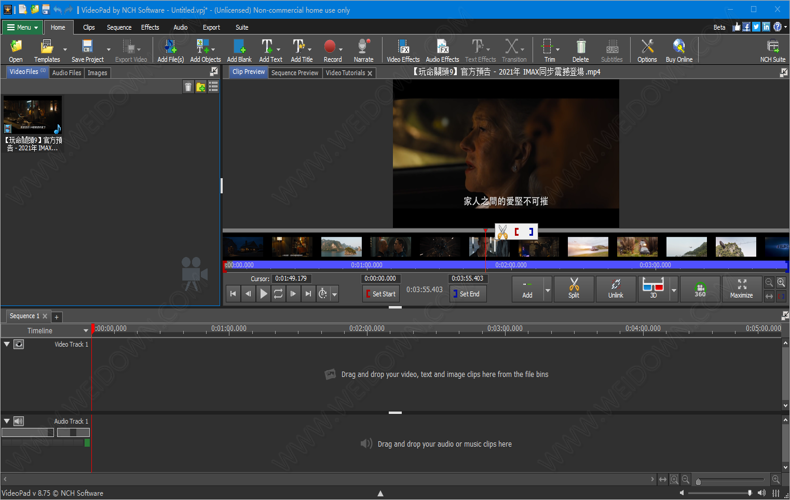Open Audio Effects
This screenshot has height=500, width=790.
coord(442,51)
